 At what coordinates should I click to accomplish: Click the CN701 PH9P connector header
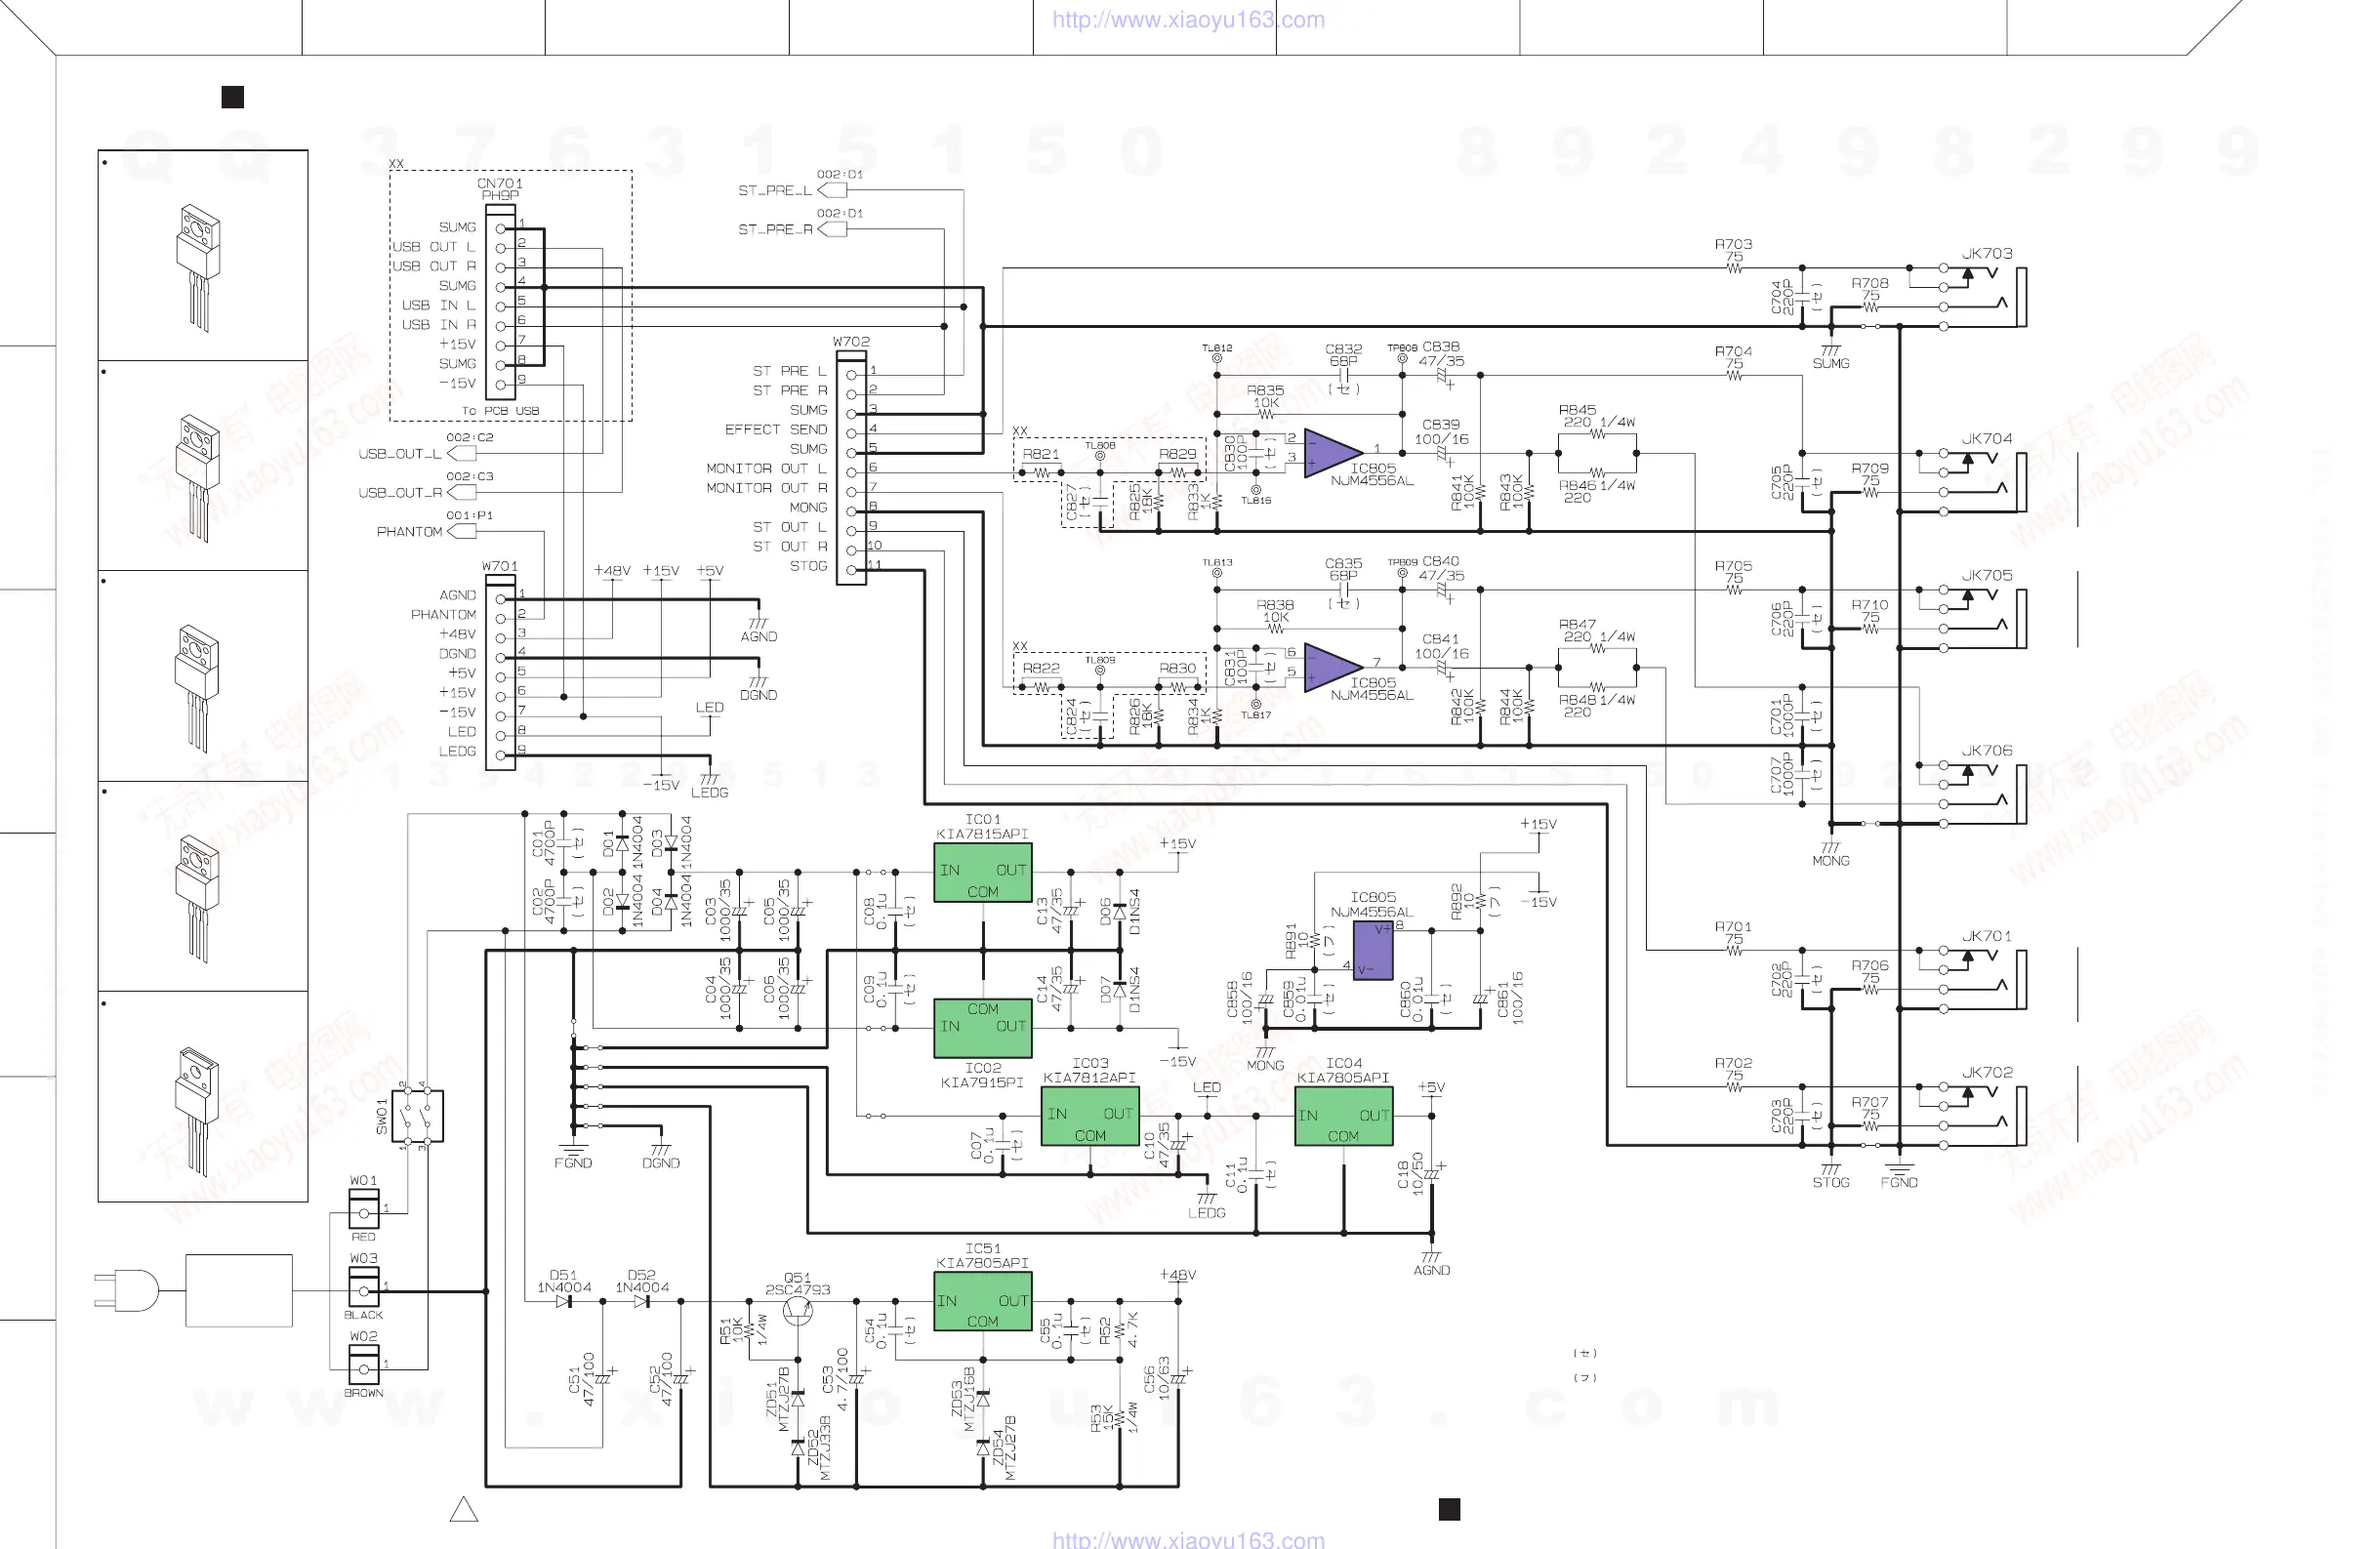tap(500, 302)
